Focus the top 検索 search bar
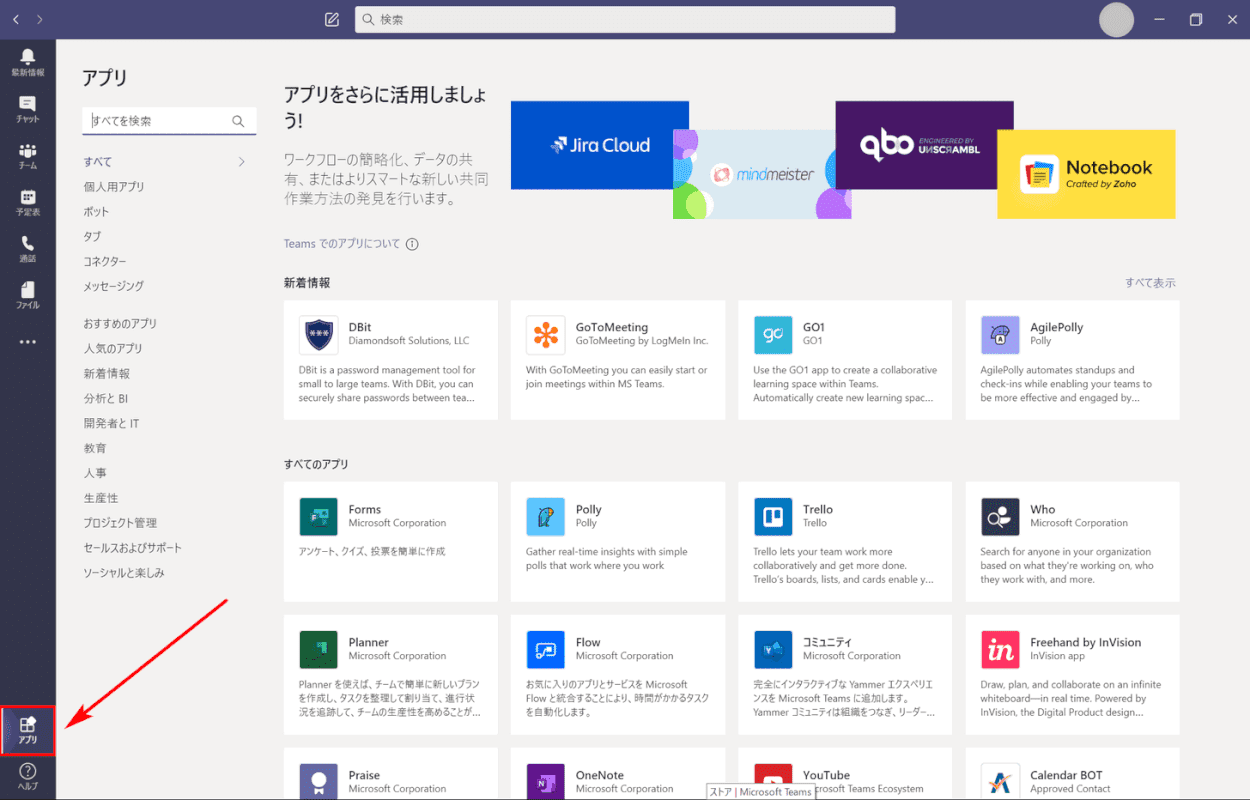 point(625,19)
